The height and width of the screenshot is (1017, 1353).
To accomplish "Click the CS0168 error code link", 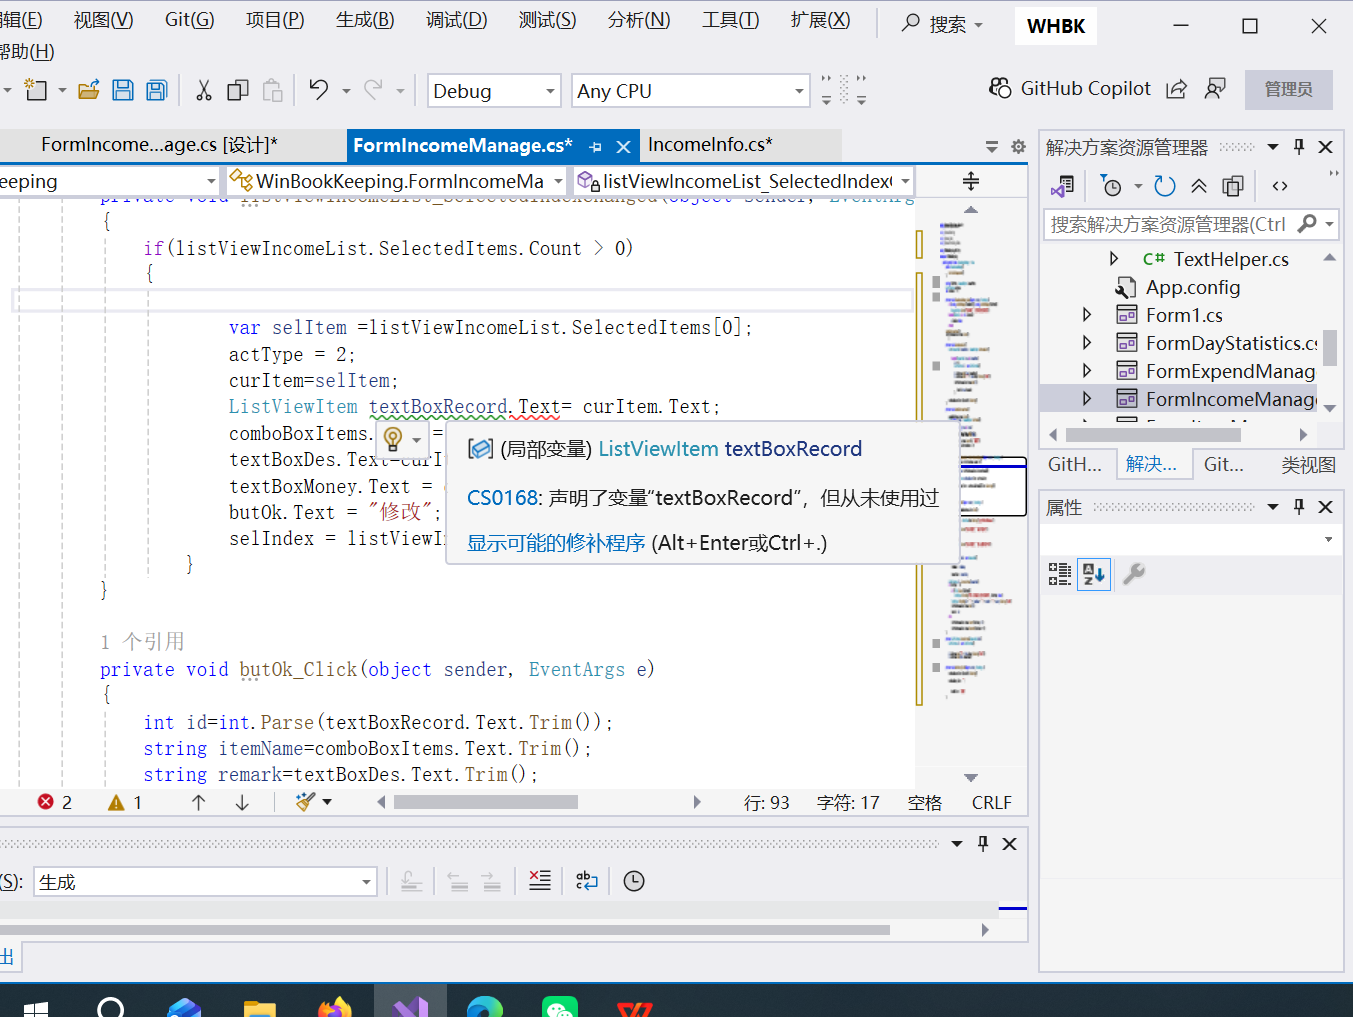I will tap(503, 498).
